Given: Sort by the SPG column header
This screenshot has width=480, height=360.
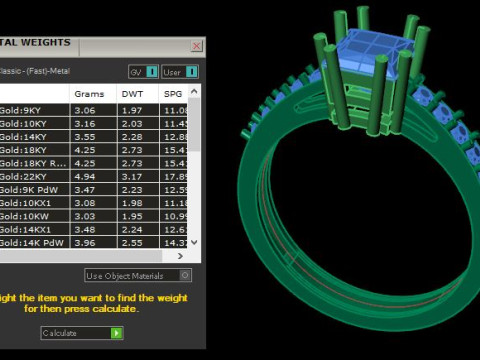Looking at the screenshot, I should click(x=173, y=94).
